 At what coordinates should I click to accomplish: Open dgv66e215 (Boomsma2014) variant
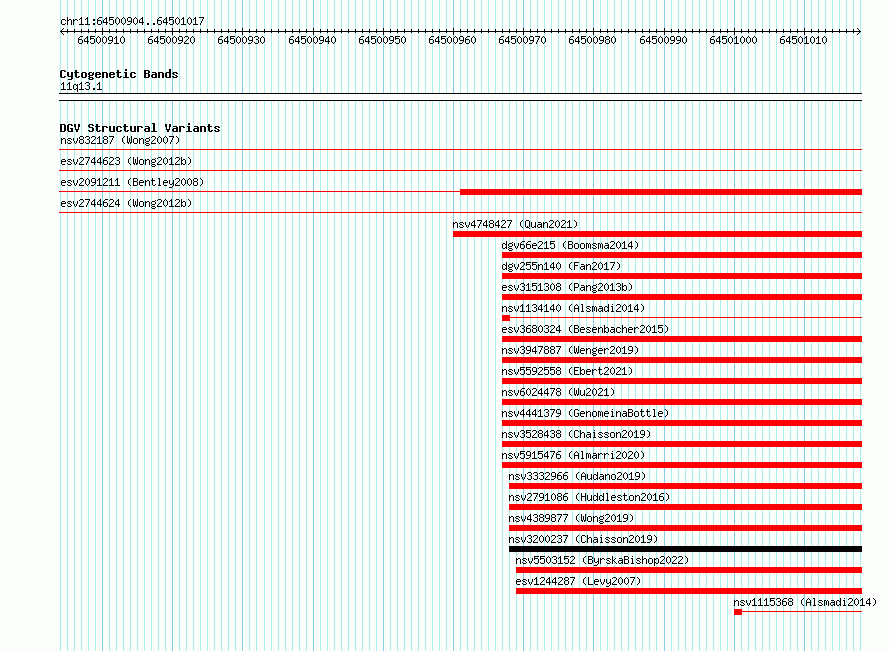pyautogui.click(x=570, y=245)
